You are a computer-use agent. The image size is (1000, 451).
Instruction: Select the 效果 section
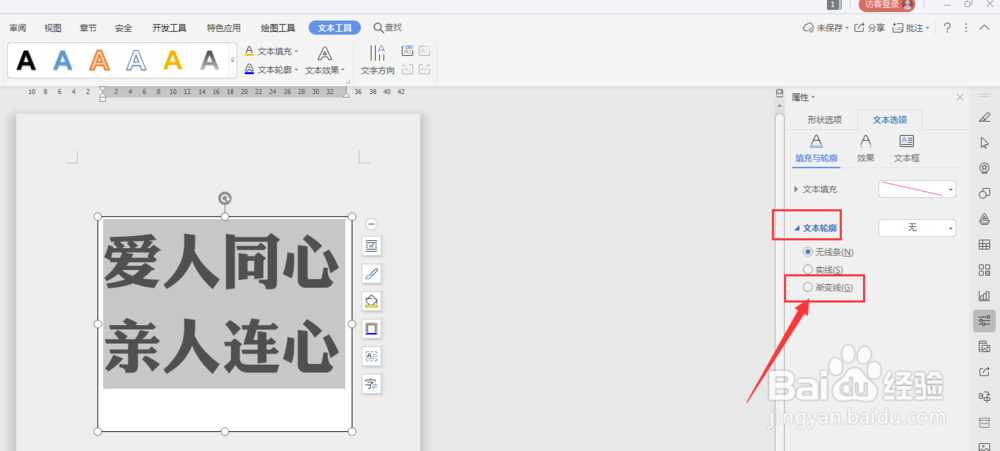pos(865,149)
